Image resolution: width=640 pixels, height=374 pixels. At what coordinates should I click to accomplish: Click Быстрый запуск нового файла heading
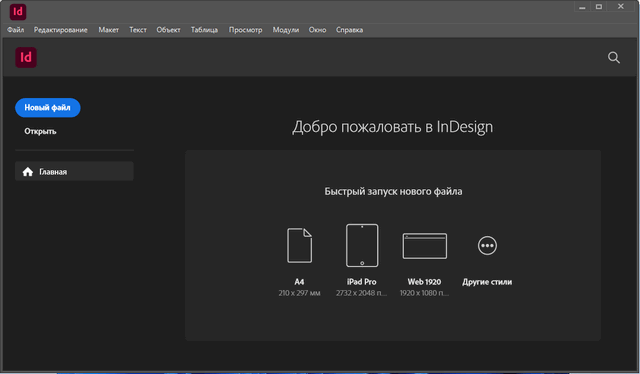(x=393, y=191)
